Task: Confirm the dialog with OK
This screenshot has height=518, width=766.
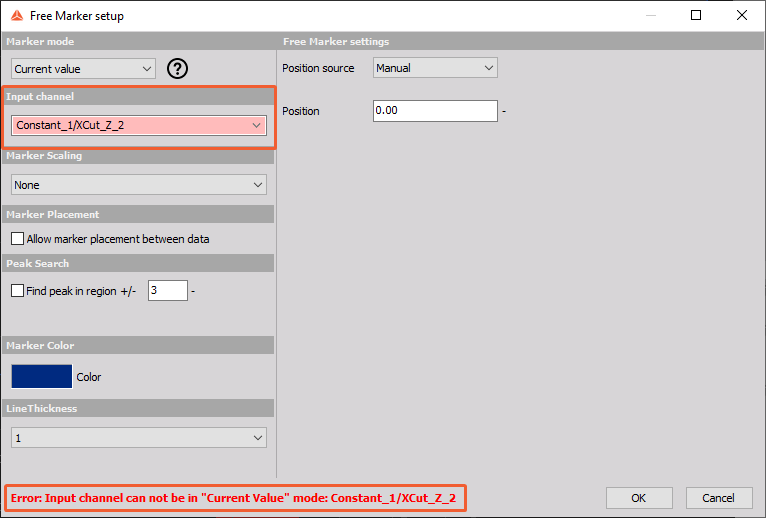Action: click(639, 498)
